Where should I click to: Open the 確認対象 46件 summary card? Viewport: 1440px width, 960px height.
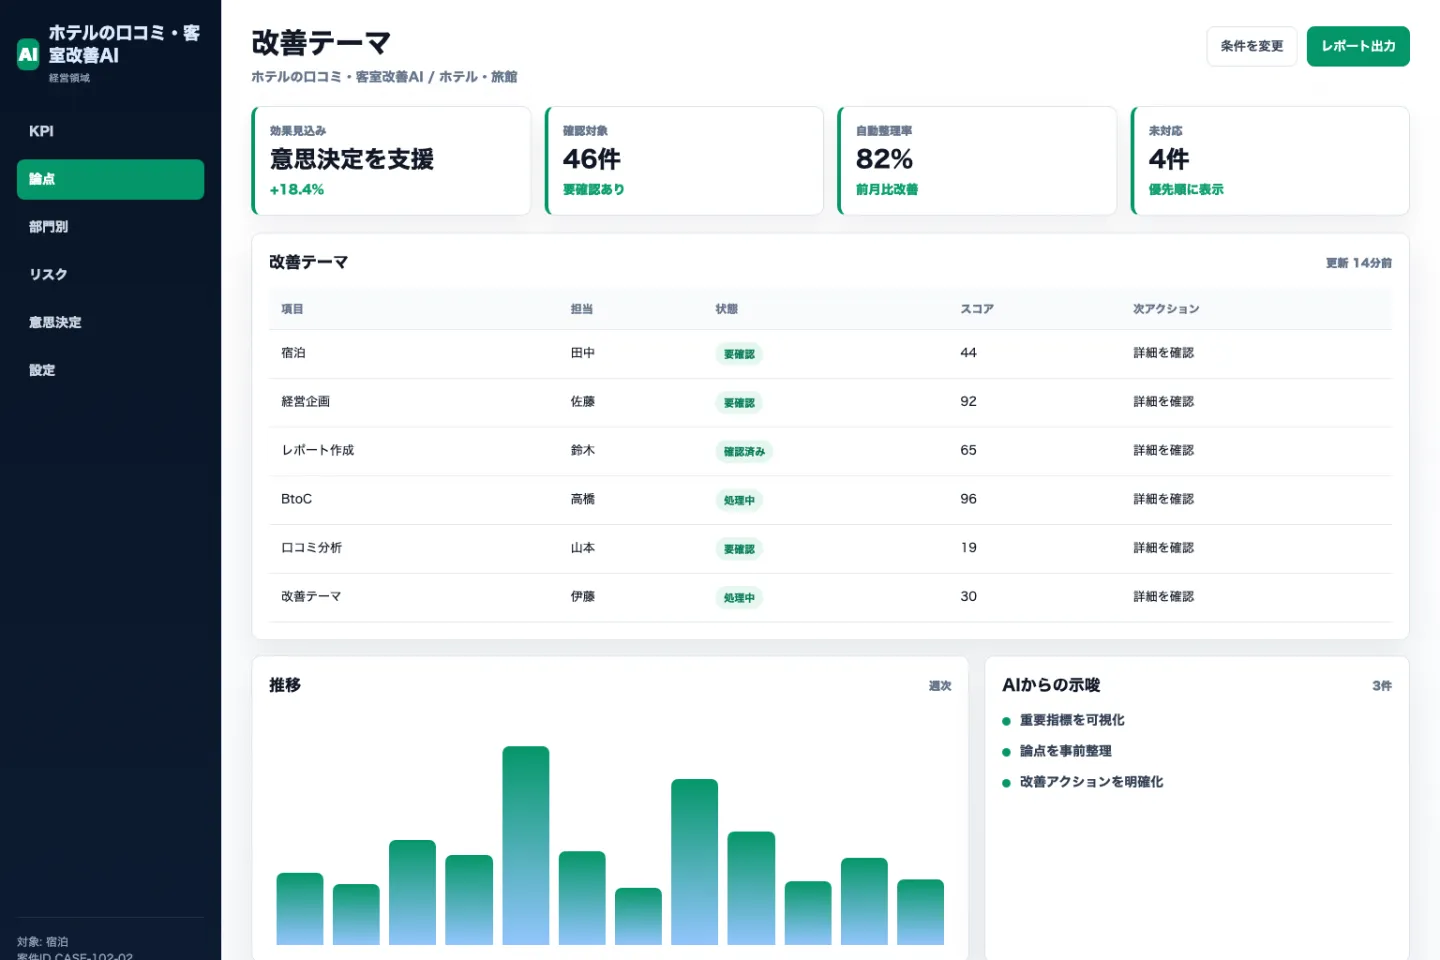pyautogui.click(x=684, y=161)
